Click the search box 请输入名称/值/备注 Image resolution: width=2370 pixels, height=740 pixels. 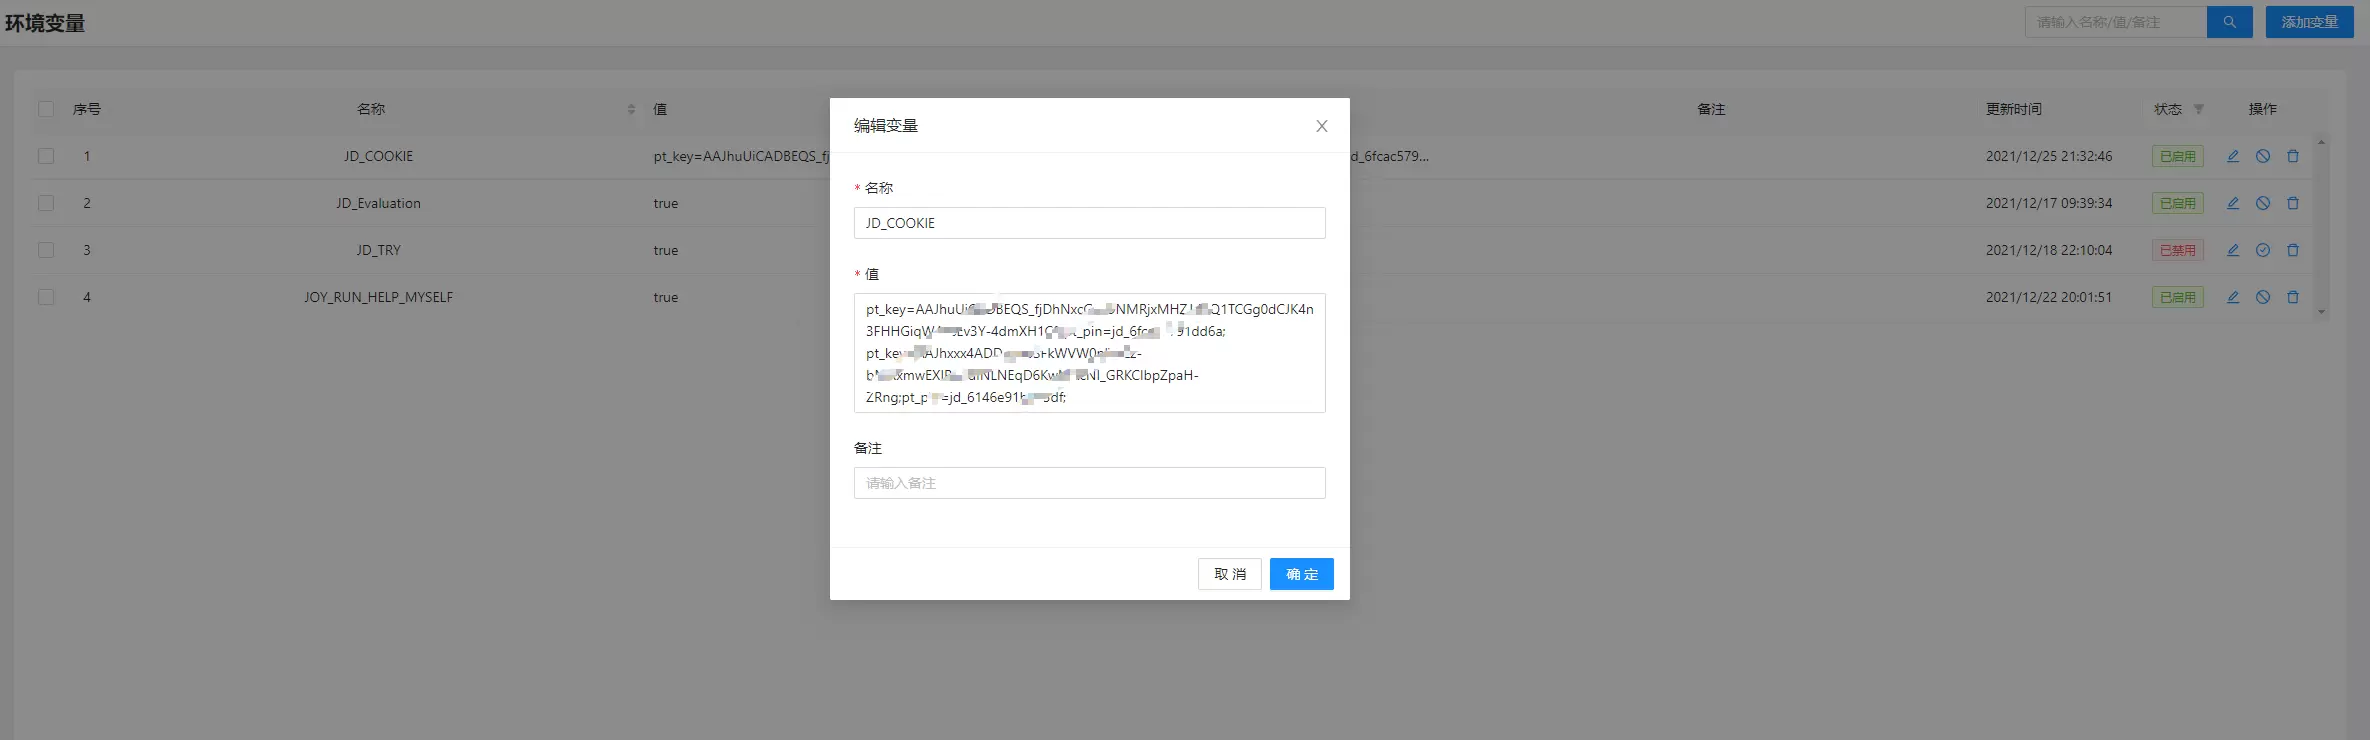tap(2116, 22)
